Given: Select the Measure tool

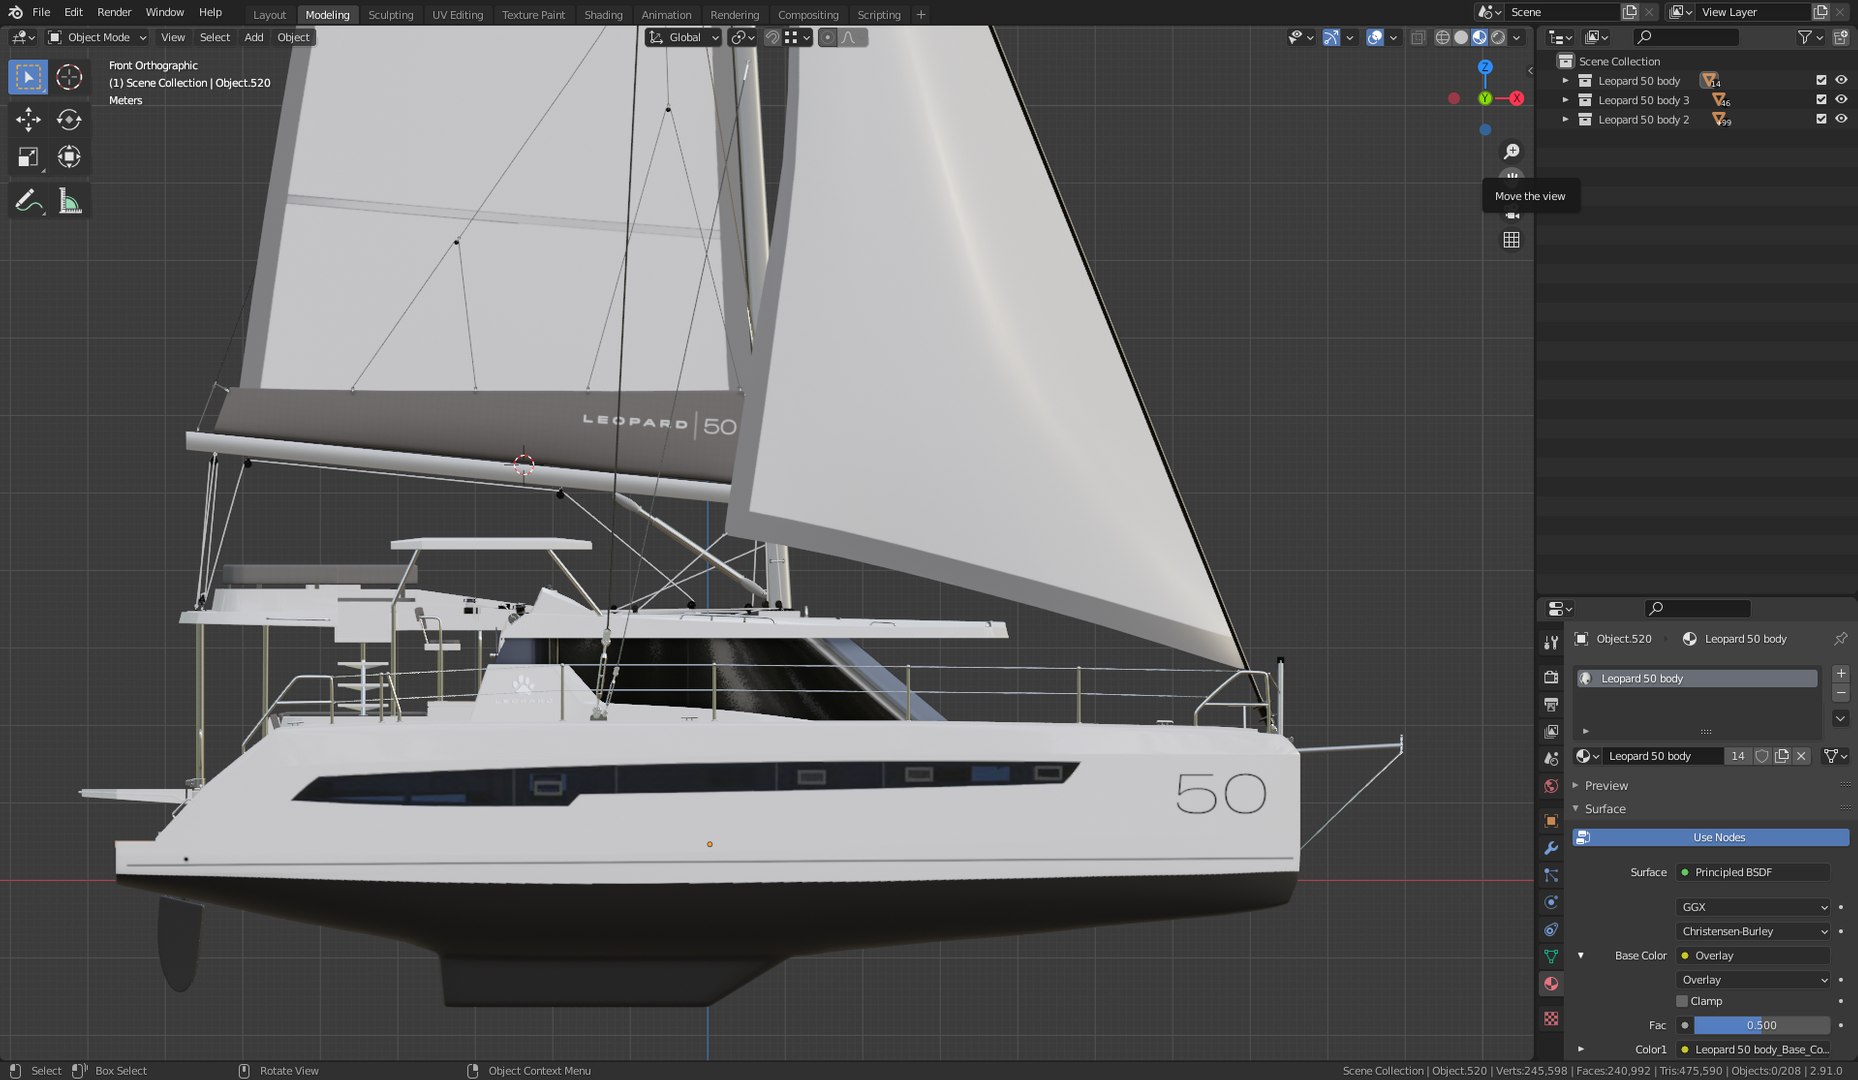Looking at the screenshot, I should click(69, 202).
